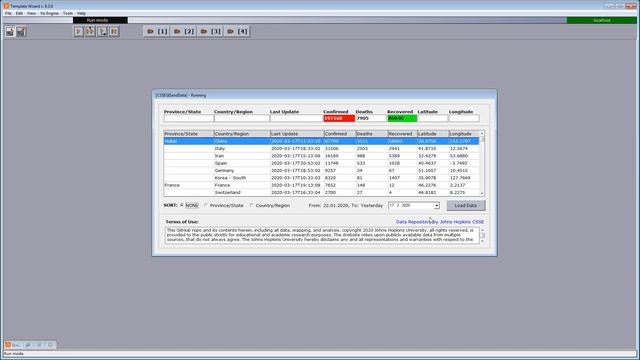Click the Deaths total field showing 7905
Screen dimensions: 640x360
coord(371,118)
